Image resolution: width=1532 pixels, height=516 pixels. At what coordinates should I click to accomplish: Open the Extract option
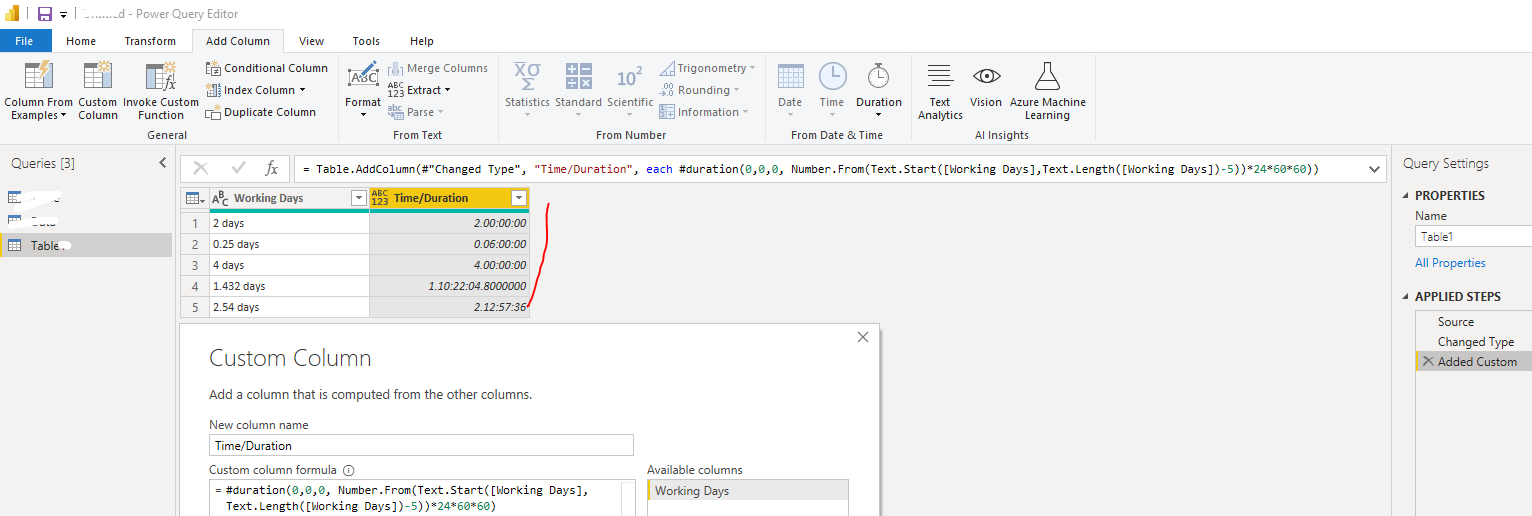(418, 90)
